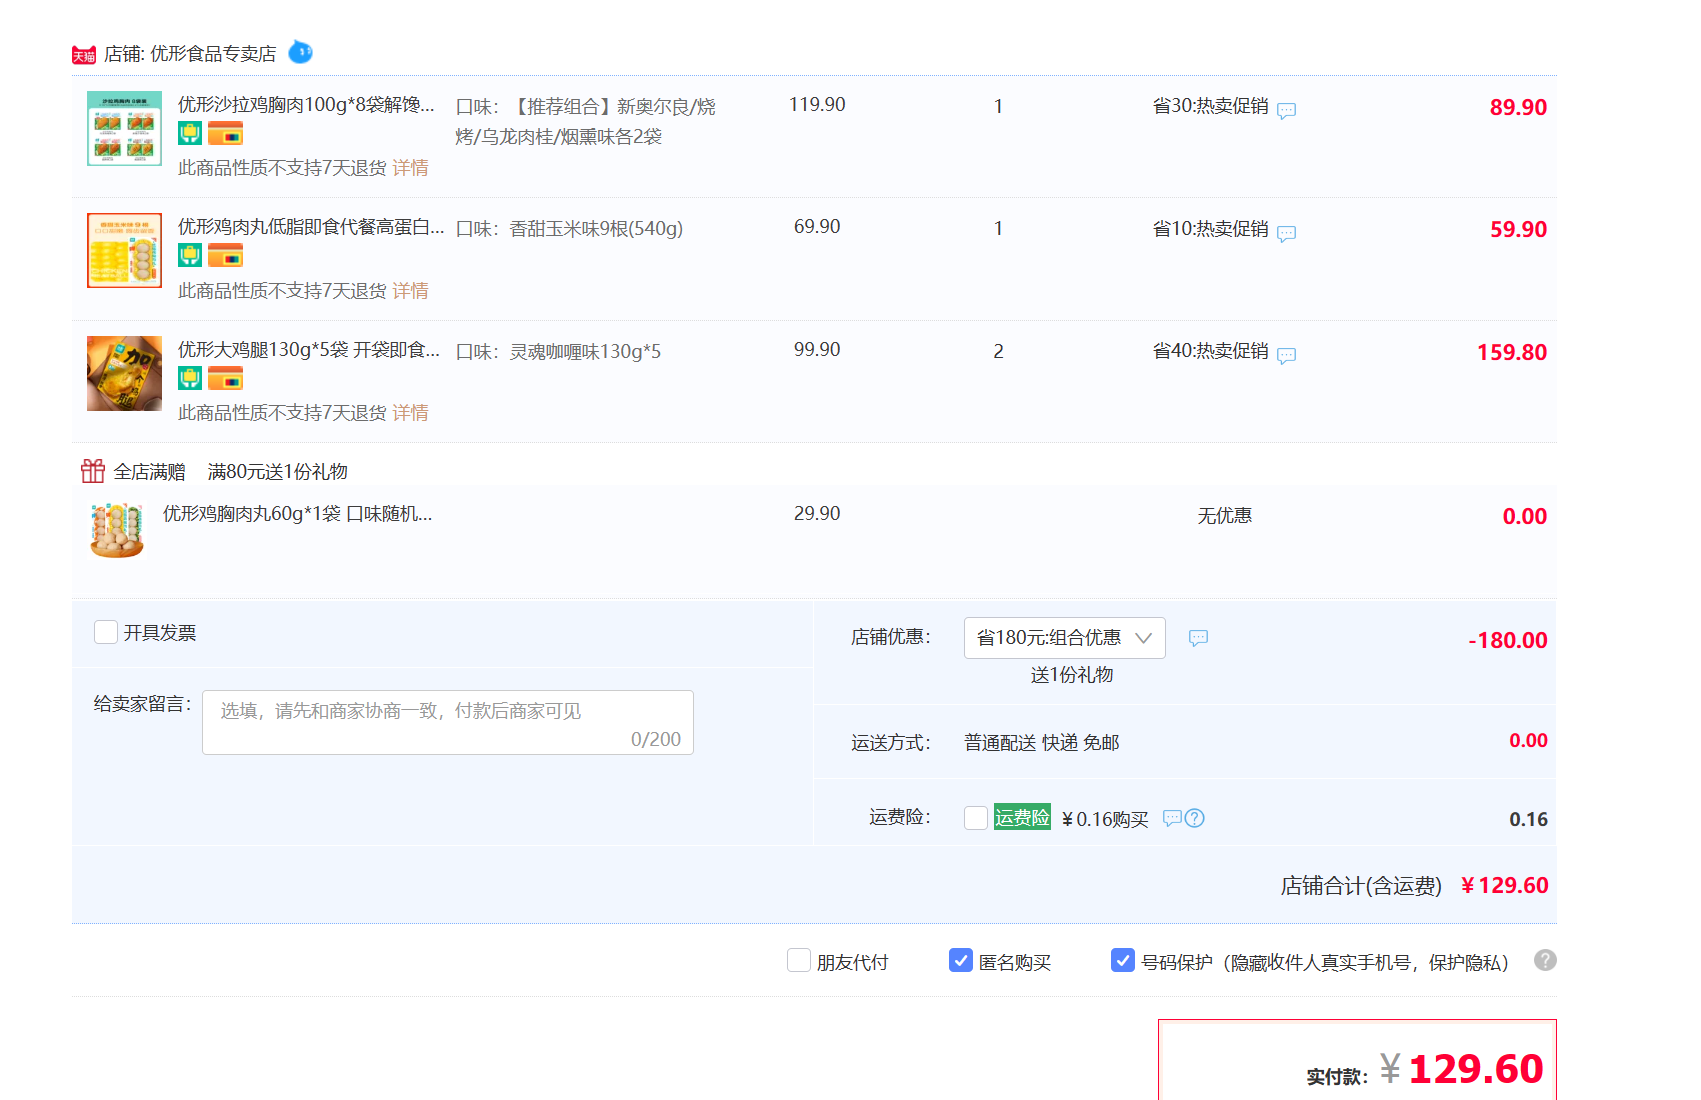1701x1100 pixels.
Task: Click the green guarantee badge under 优形大鸡腿
Action: click(190, 378)
